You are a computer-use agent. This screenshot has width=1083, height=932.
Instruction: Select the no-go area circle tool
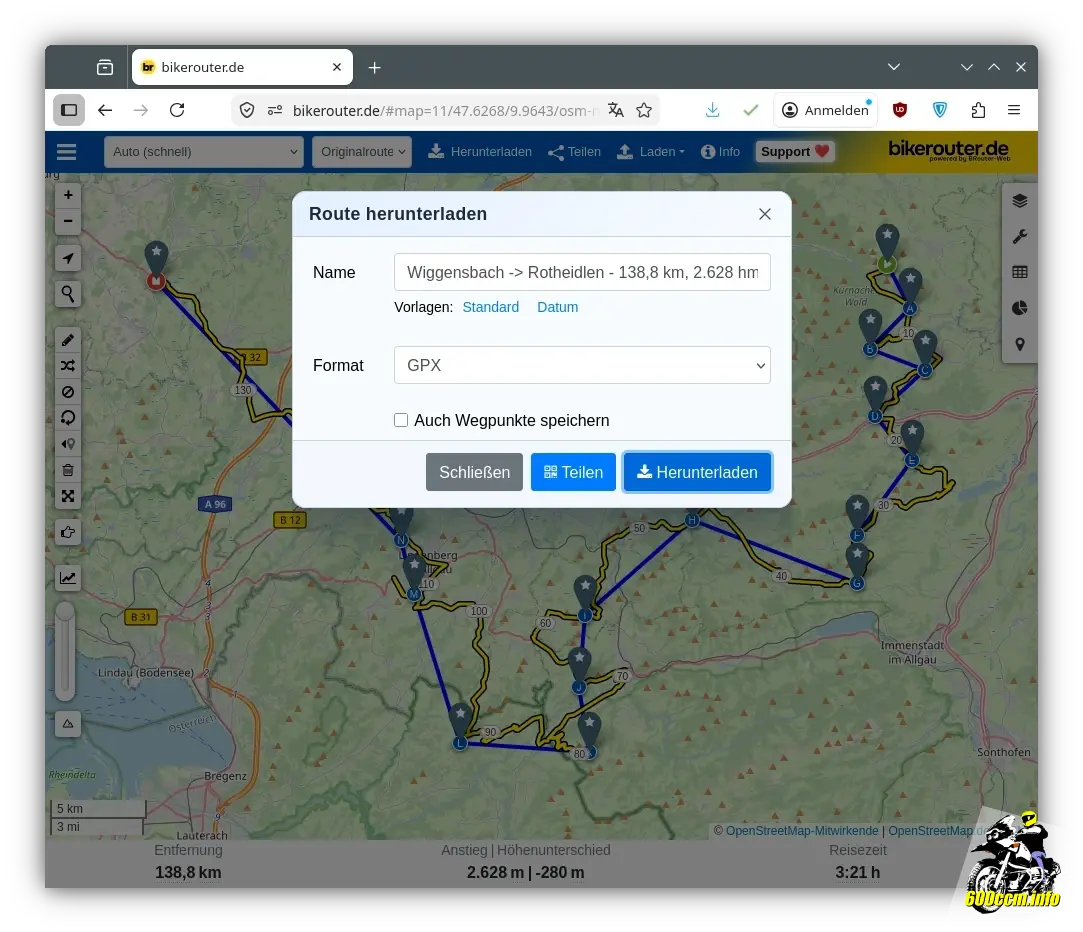[68, 392]
